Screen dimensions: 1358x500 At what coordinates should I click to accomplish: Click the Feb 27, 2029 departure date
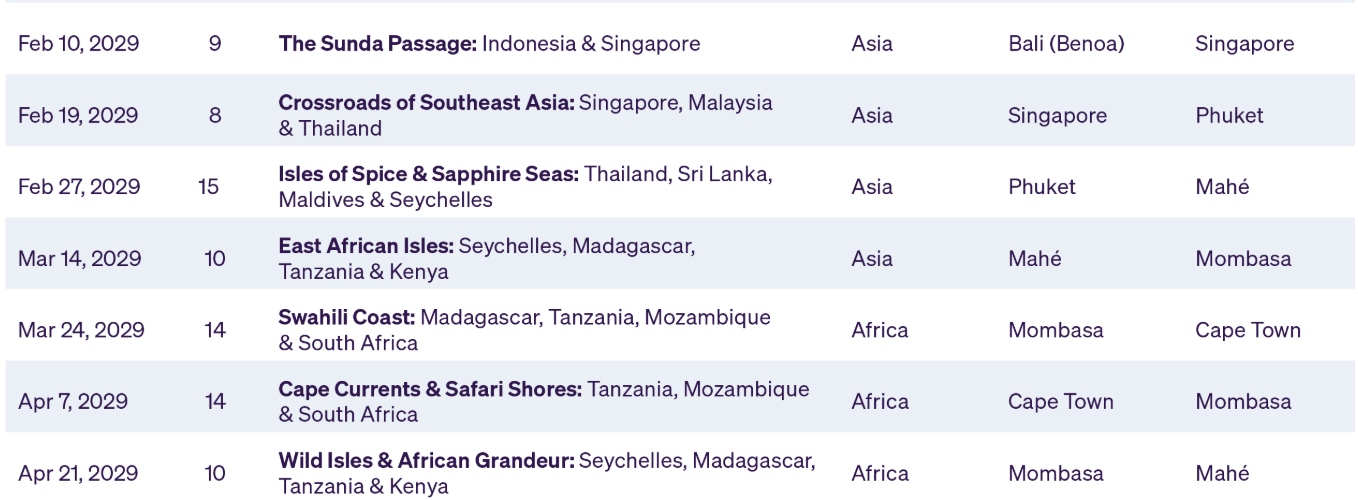click(x=79, y=187)
